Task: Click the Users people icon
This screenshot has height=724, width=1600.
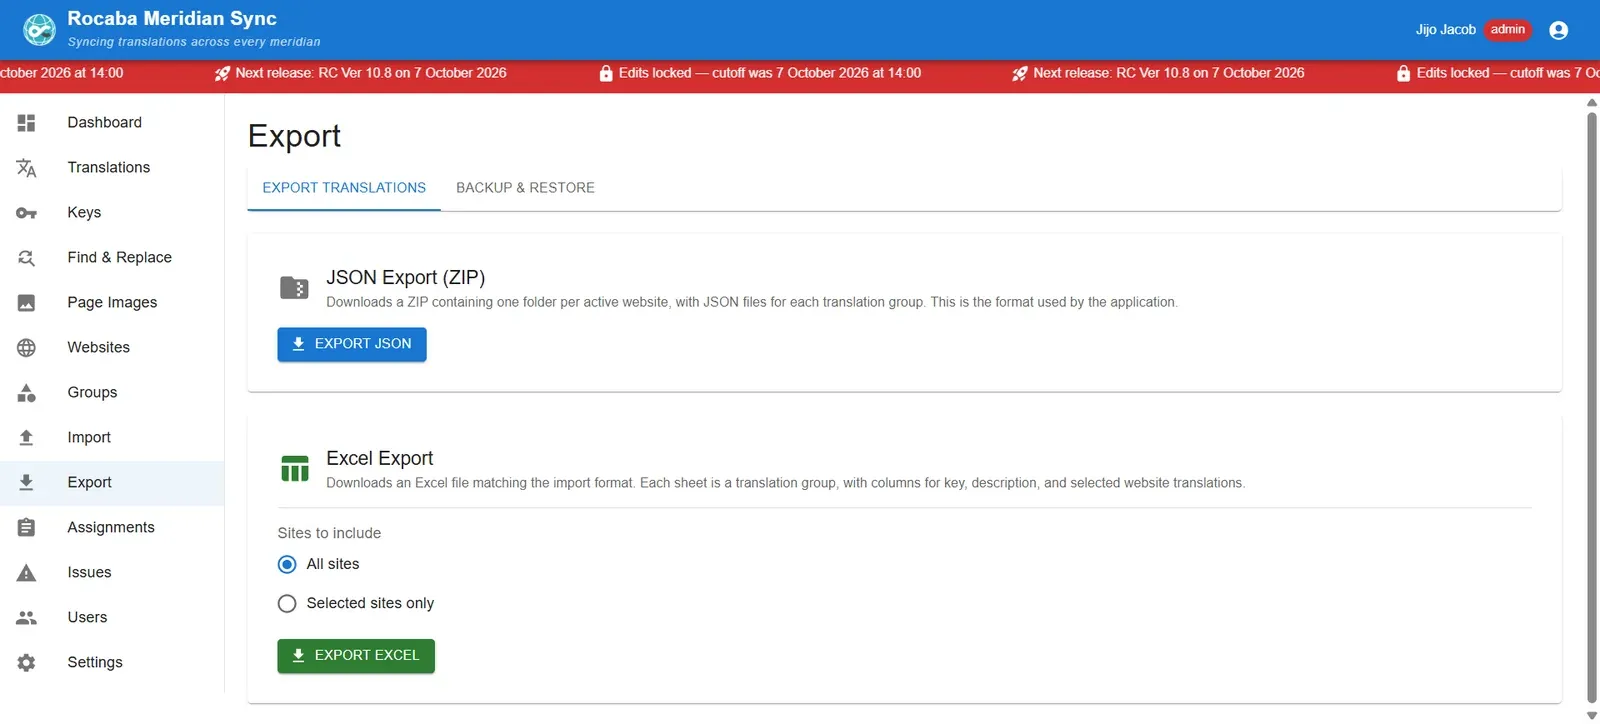Action: pyautogui.click(x=27, y=618)
